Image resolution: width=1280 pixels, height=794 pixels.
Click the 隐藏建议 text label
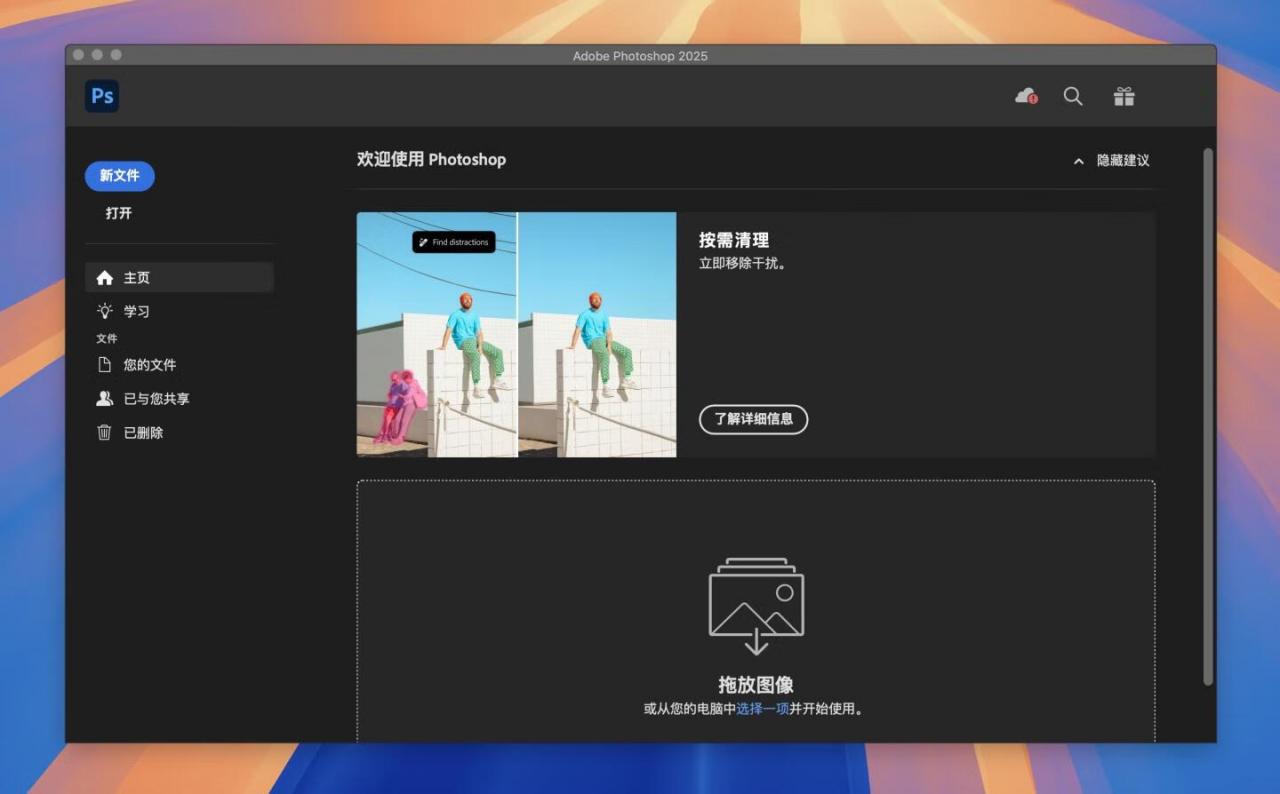[1123, 159]
